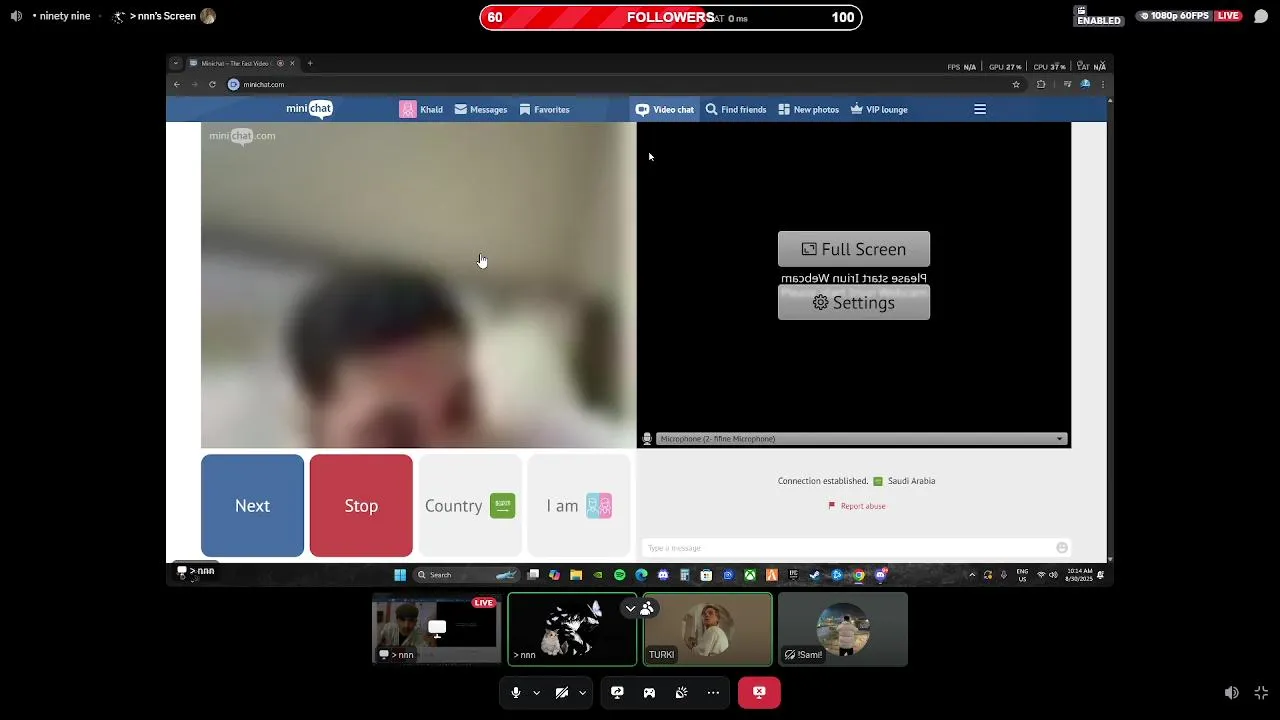Open Favorites in Minichat header

(544, 109)
